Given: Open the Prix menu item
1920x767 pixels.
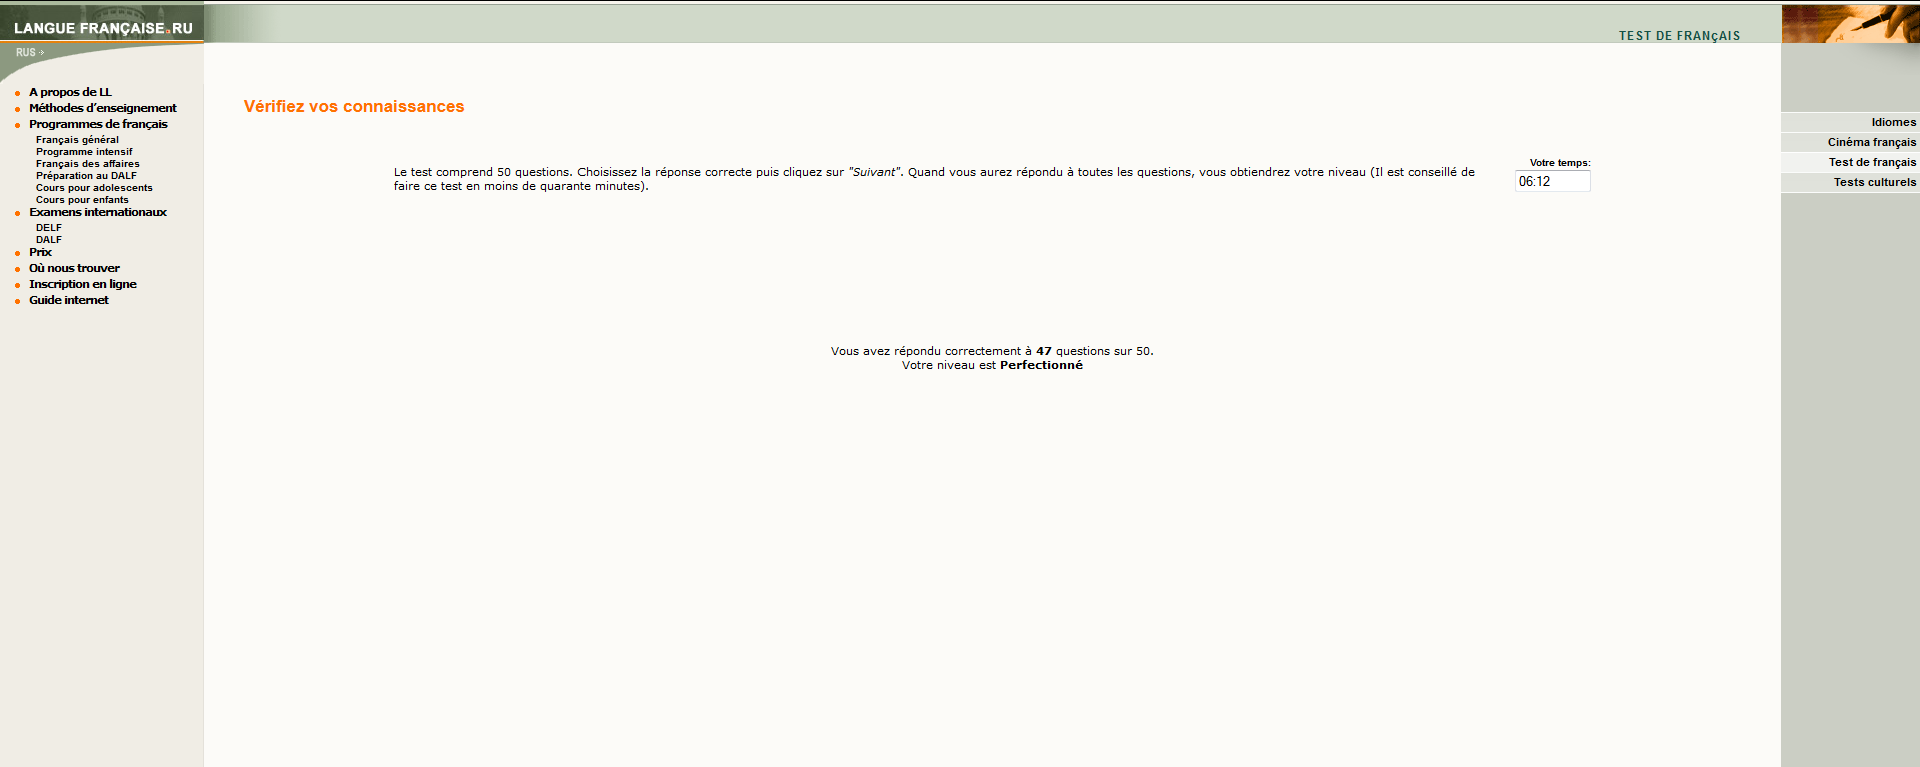Looking at the screenshot, I should (x=40, y=252).
